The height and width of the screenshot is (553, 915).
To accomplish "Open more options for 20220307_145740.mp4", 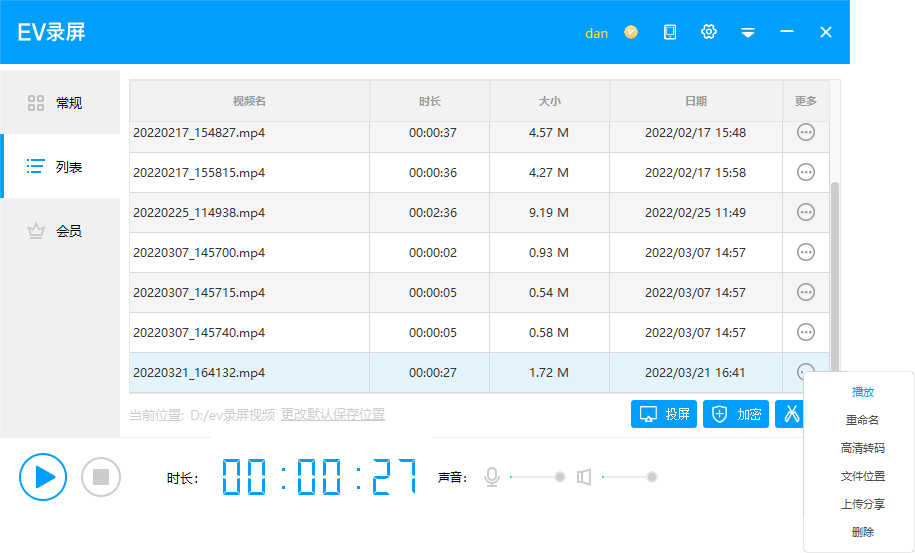I will coord(805,332).
